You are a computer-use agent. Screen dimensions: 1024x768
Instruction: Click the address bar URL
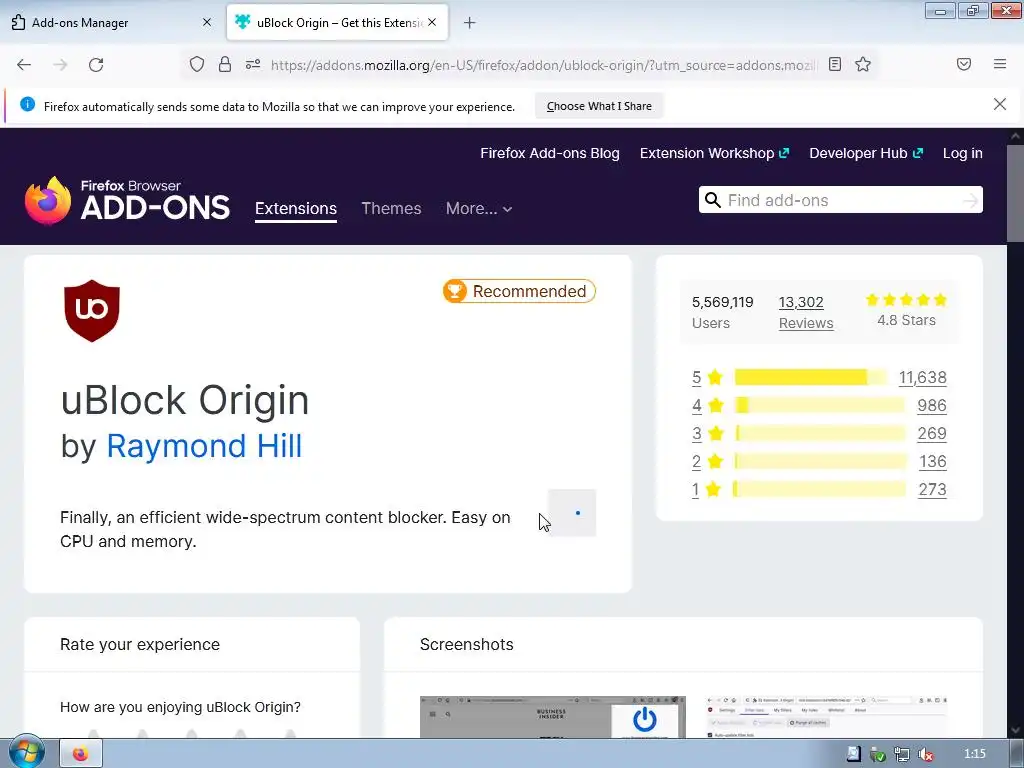coord(543,65)
